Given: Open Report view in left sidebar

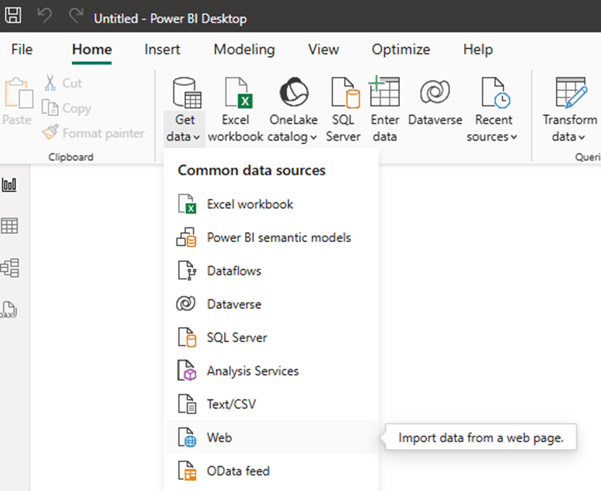Looking at the screenshot, I should pyautogui.click(x=11, y=185).
